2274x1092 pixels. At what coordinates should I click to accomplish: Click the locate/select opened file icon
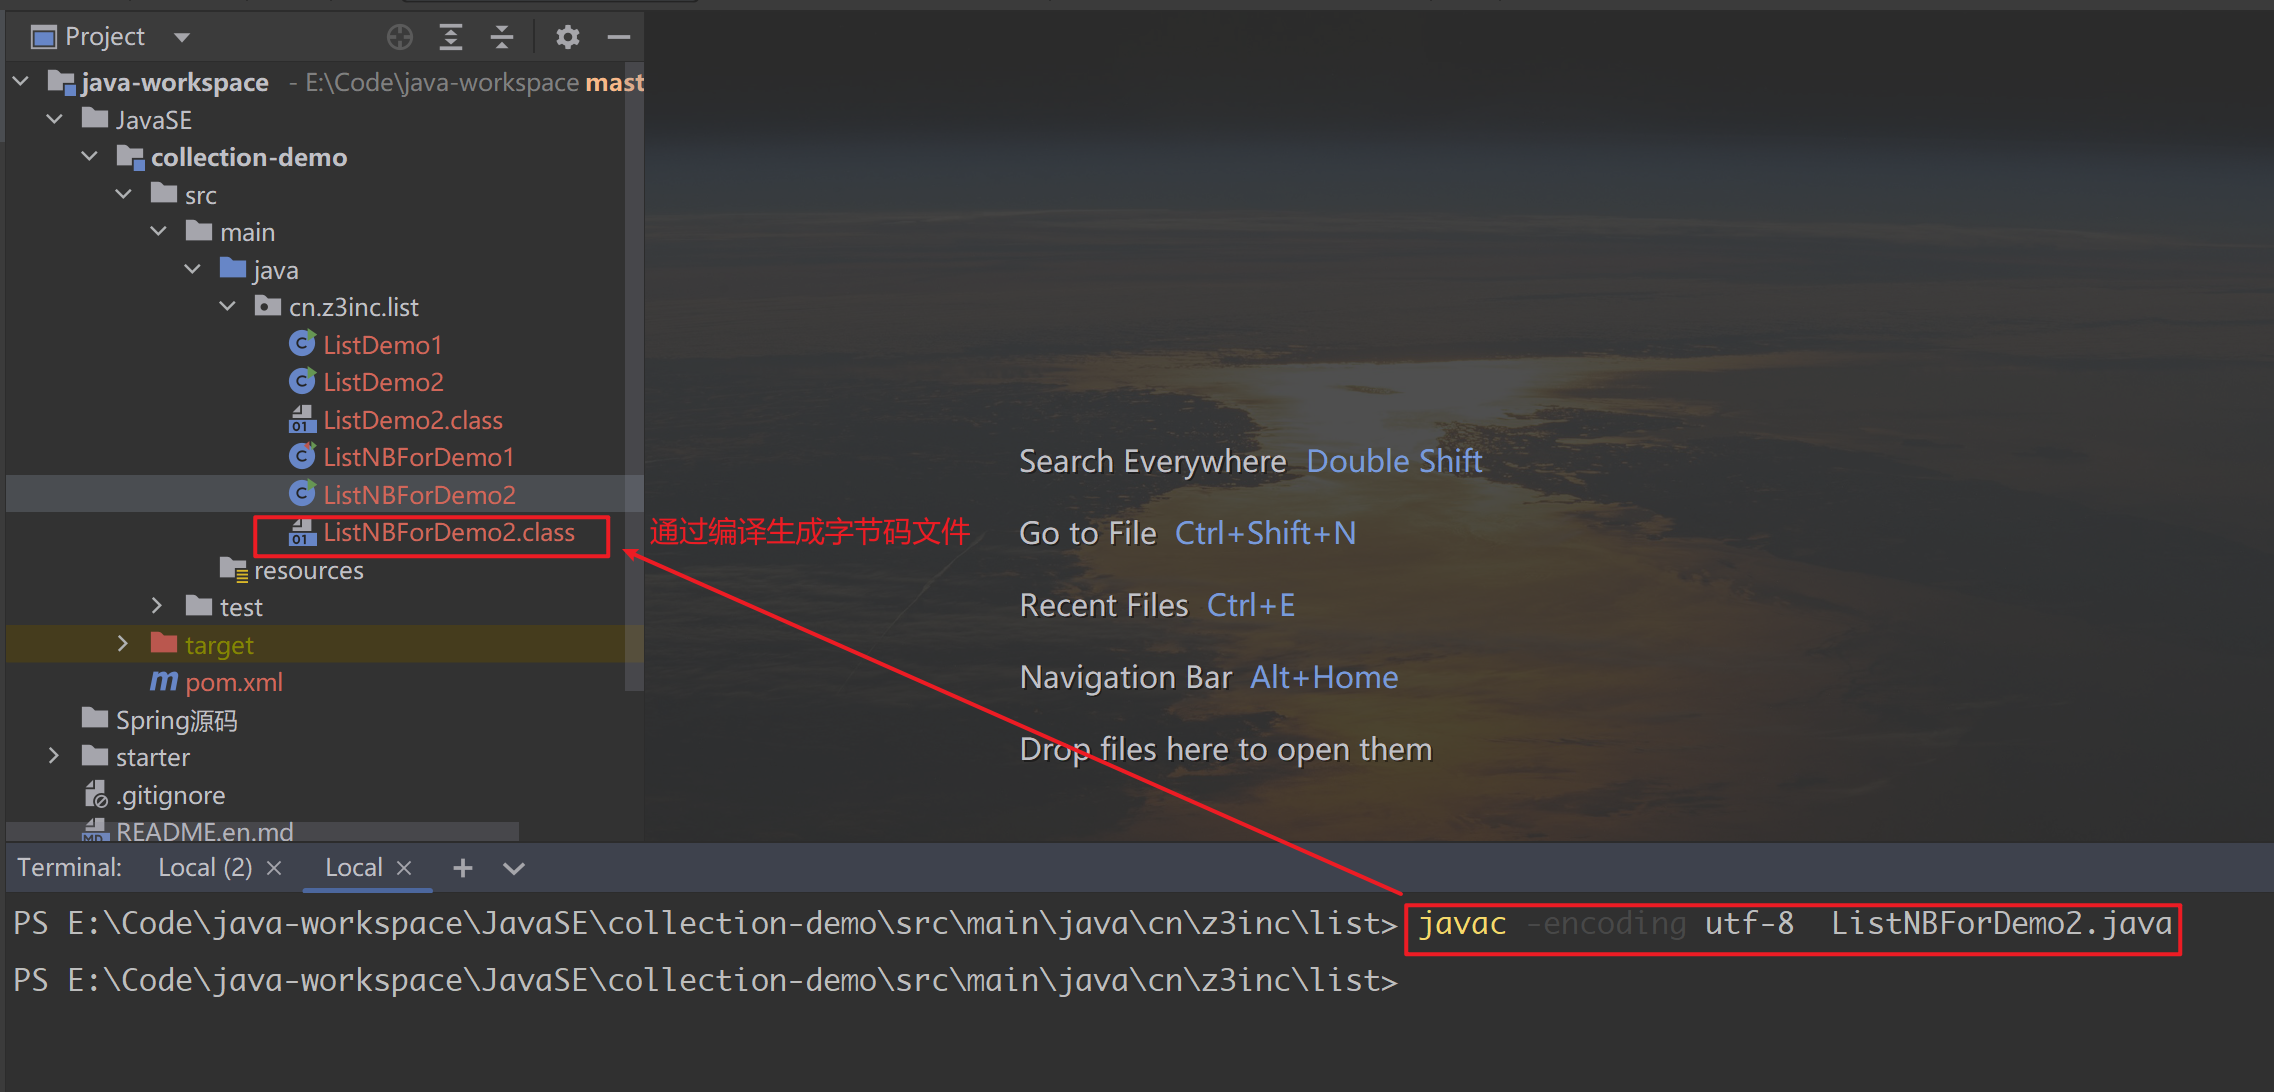(400, 37)
